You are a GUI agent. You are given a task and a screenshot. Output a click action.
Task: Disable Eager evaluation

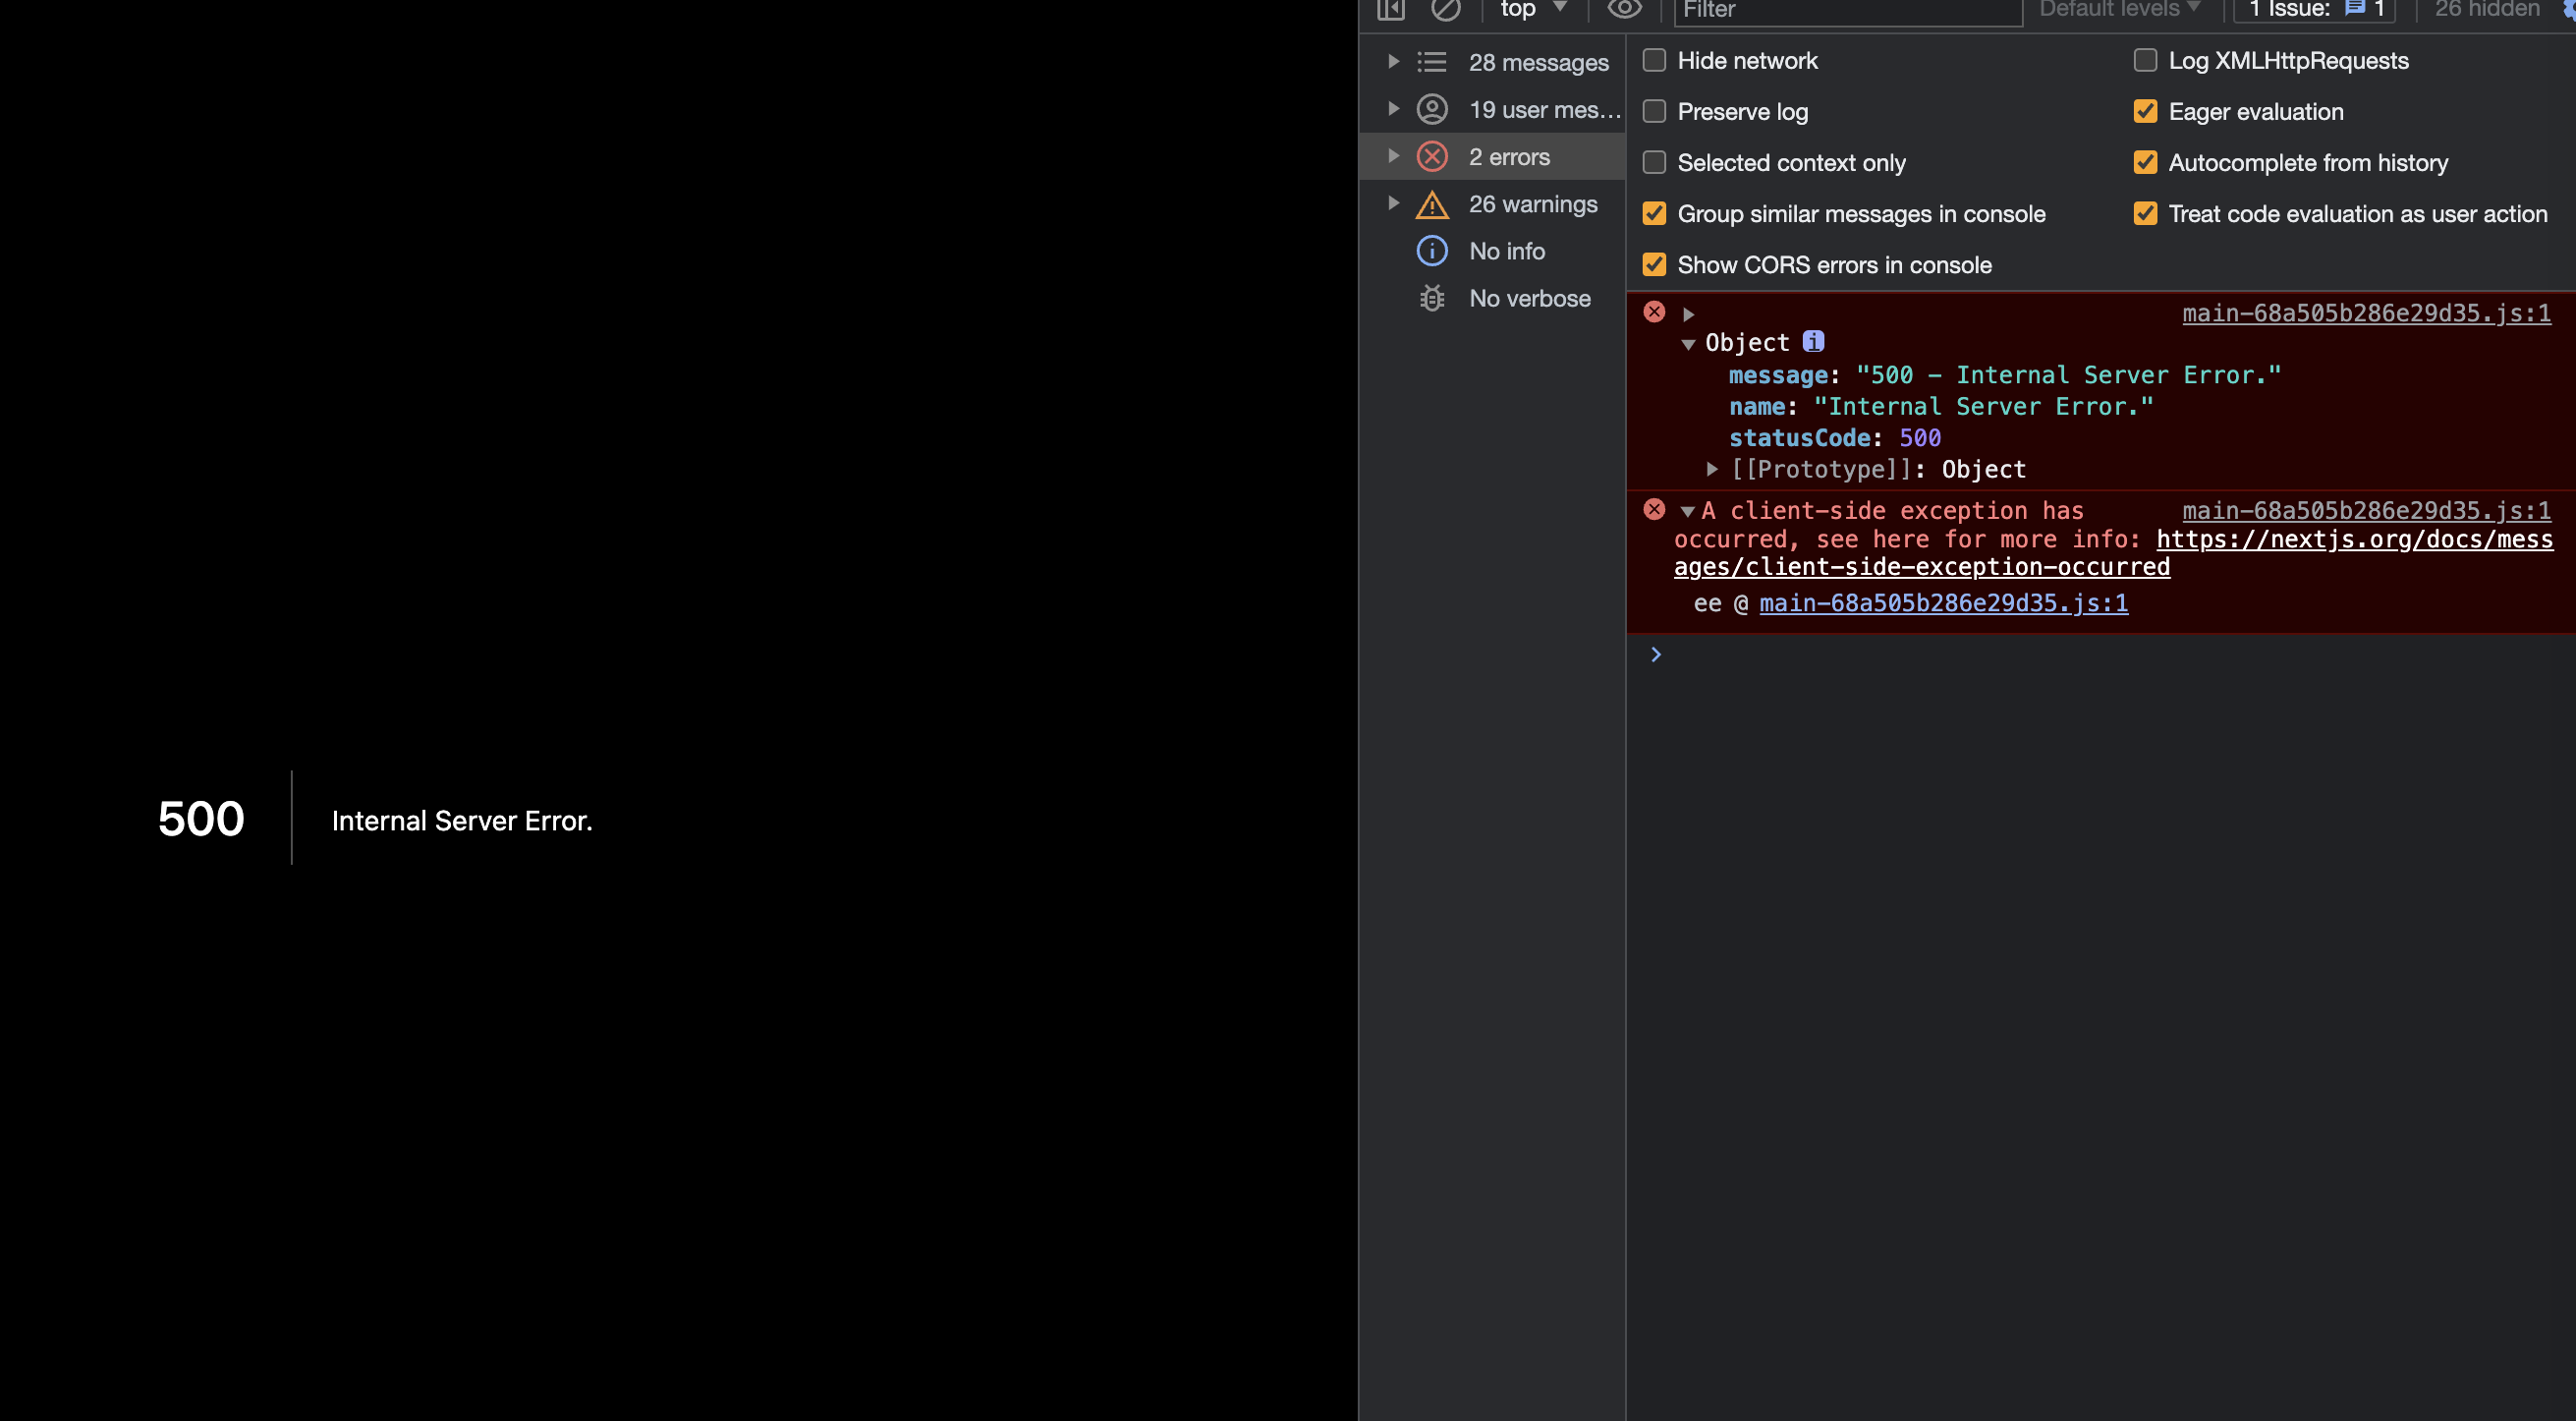pyautogui.click(x=2145, y=112)
